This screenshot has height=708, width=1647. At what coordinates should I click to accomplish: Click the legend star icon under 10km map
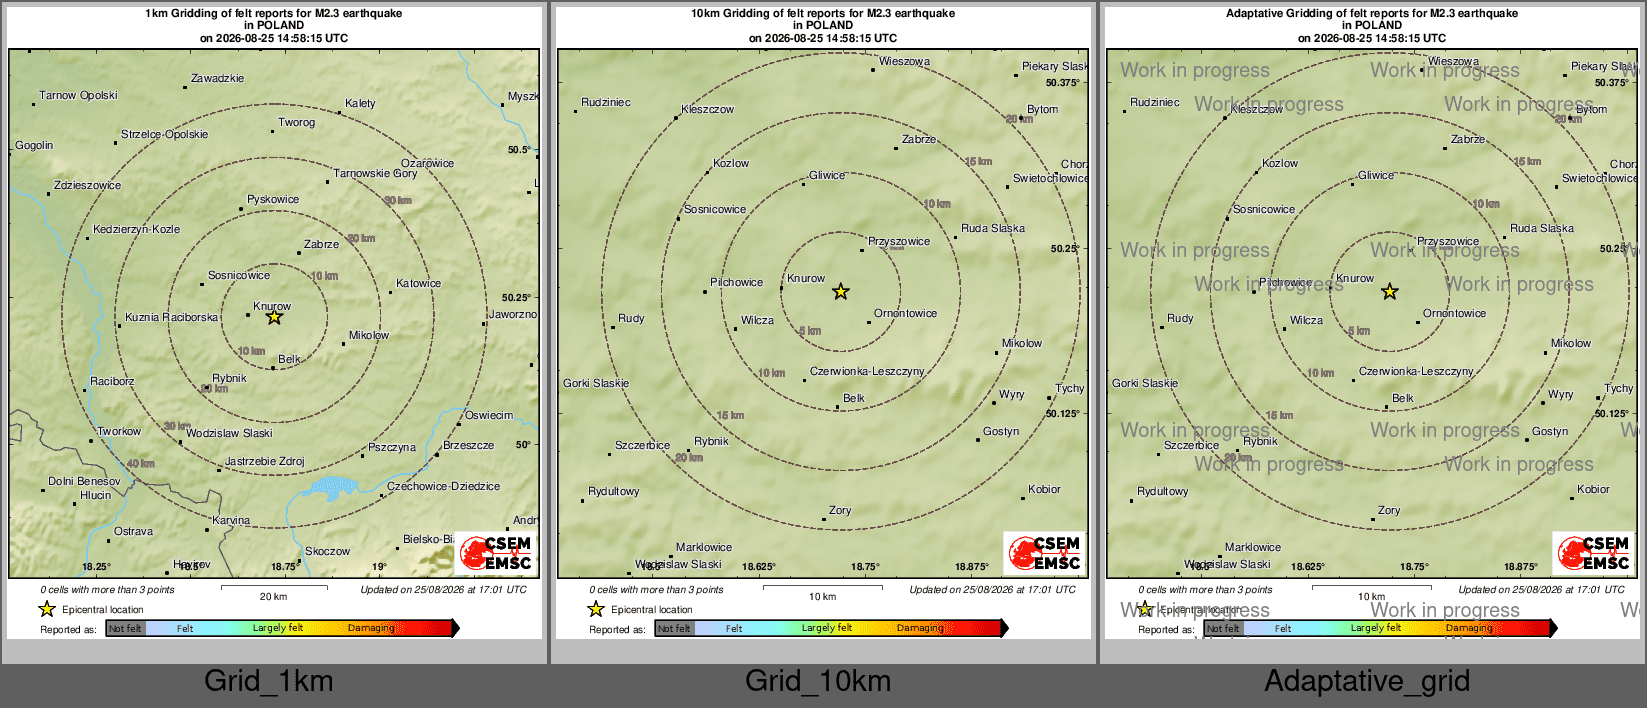pyautogui.click(x=596, y=609)
